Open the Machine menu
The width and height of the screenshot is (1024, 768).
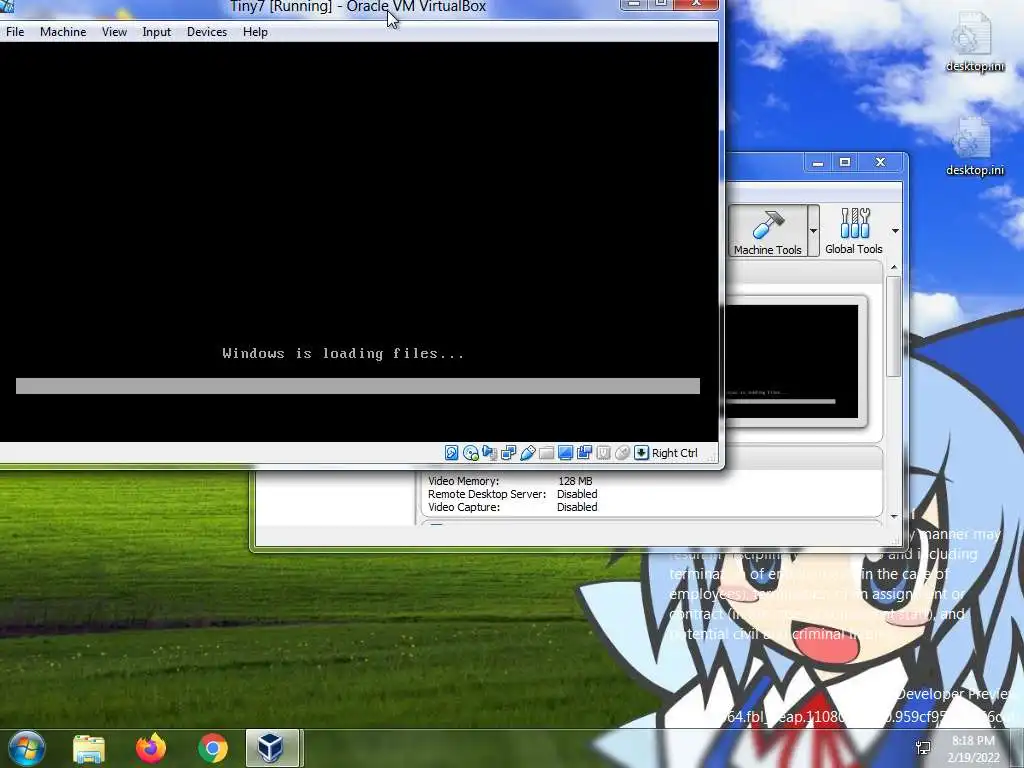tap(63, 31)
